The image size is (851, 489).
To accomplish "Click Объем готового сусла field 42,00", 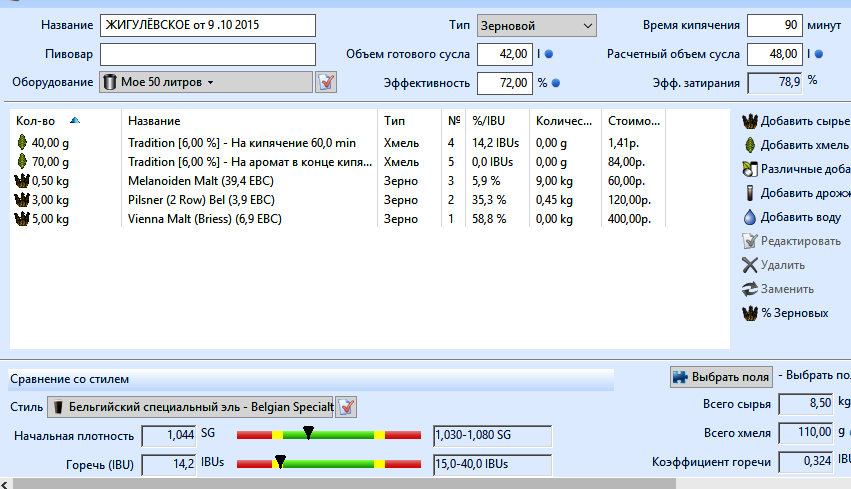I will 505,54.
